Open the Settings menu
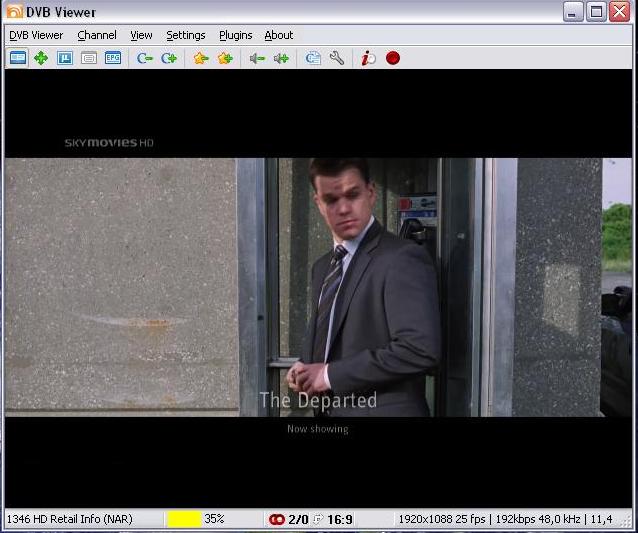This screenshot has height=533, width=638. tap(186, 35)
